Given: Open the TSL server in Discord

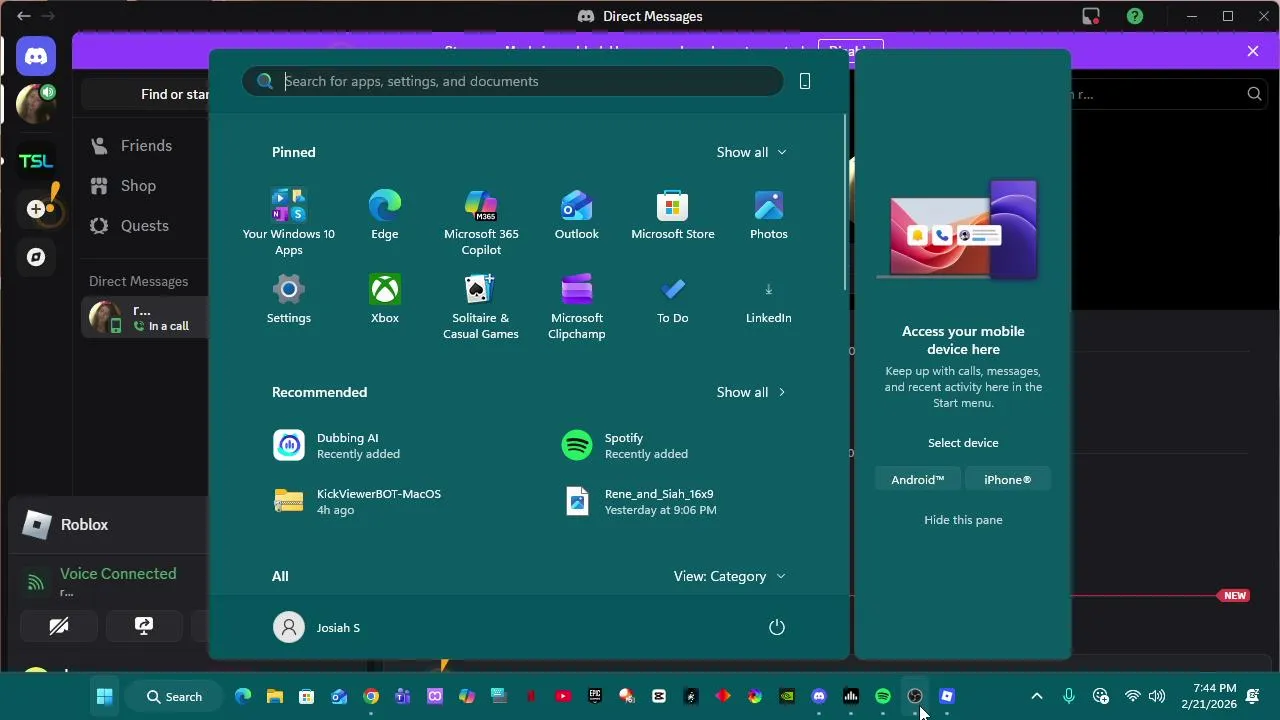Looking at the screenshot, I should [x=36, y=161].
